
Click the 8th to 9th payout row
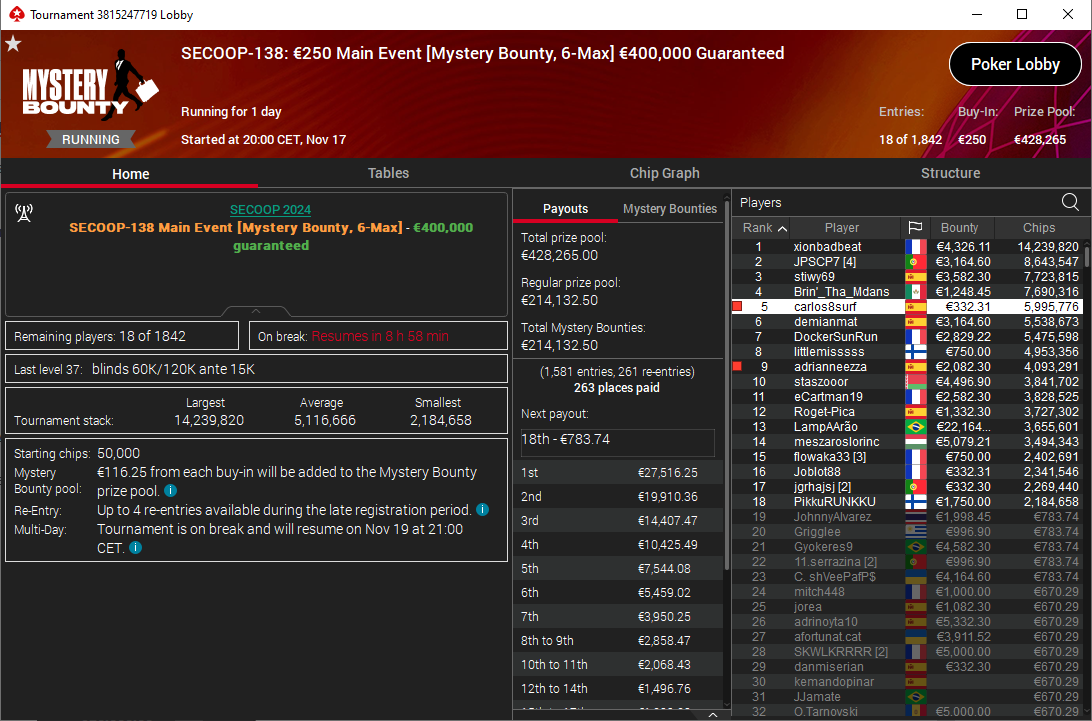[x=618, y=640]
